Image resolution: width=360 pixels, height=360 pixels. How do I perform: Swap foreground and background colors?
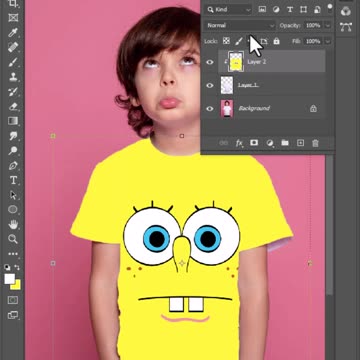[x=17, y=267]
